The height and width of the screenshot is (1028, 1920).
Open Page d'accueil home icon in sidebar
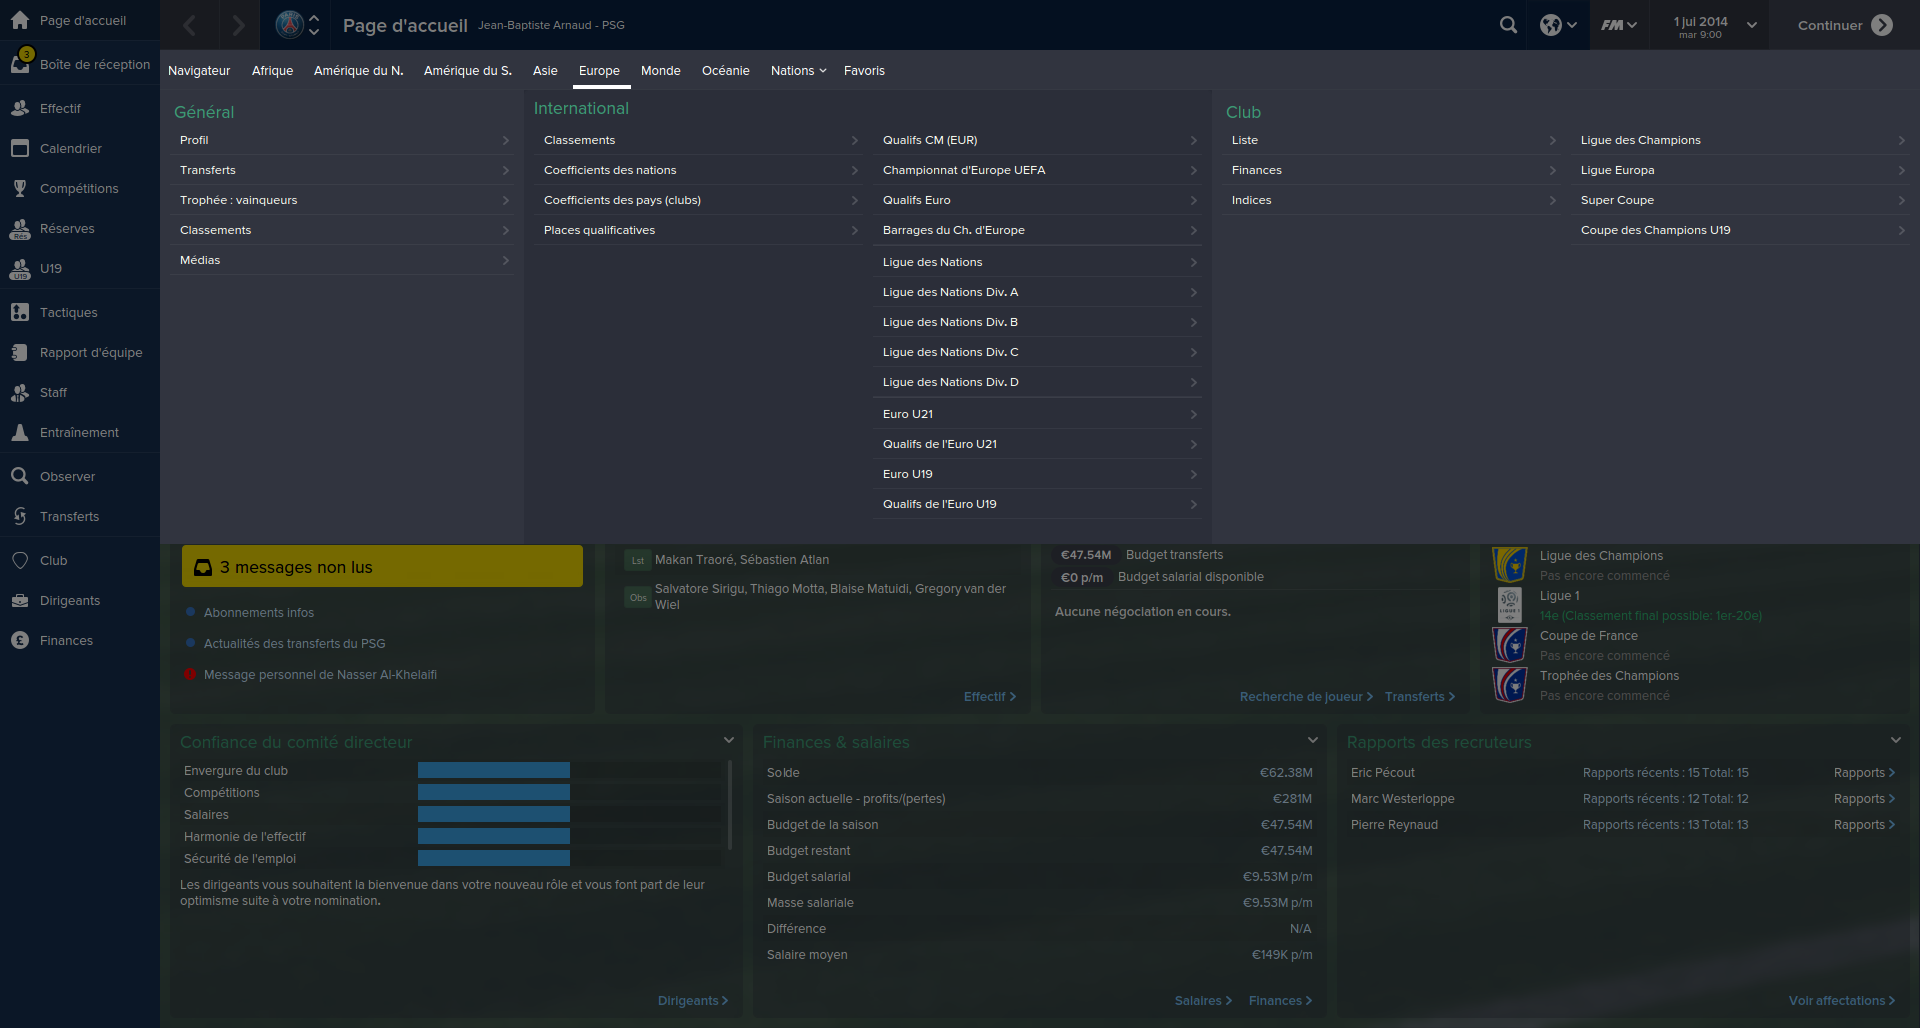click(x=20, y=20)
